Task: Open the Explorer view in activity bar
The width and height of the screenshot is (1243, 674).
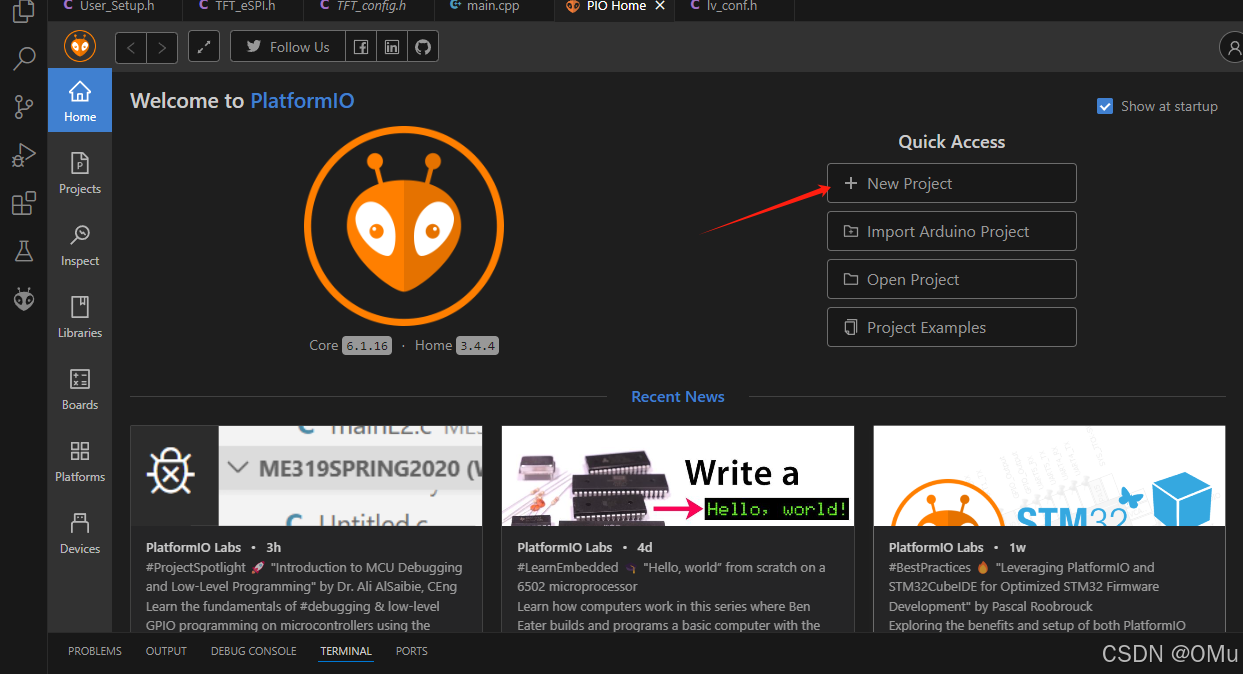Action: pos(24,12)
